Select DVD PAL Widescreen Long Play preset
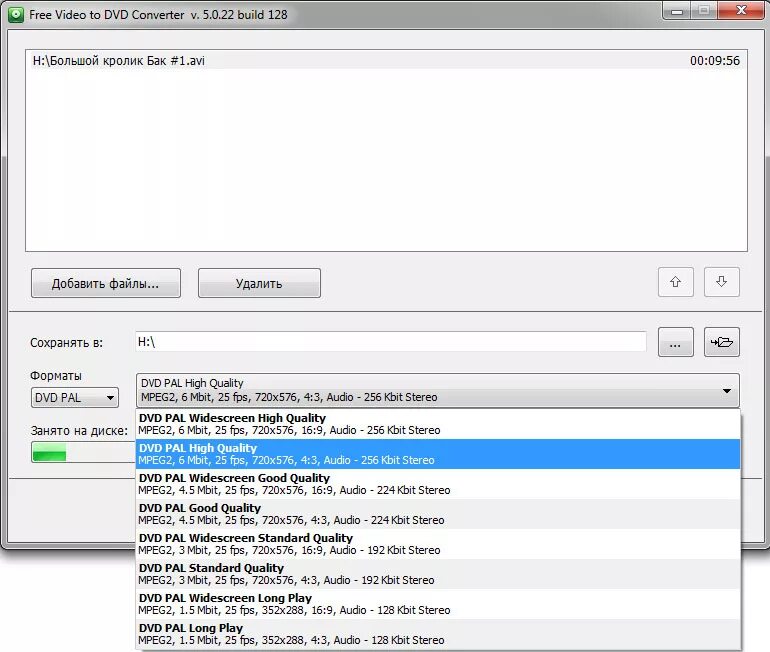The image size is (770, 652). tap(438, 604)
